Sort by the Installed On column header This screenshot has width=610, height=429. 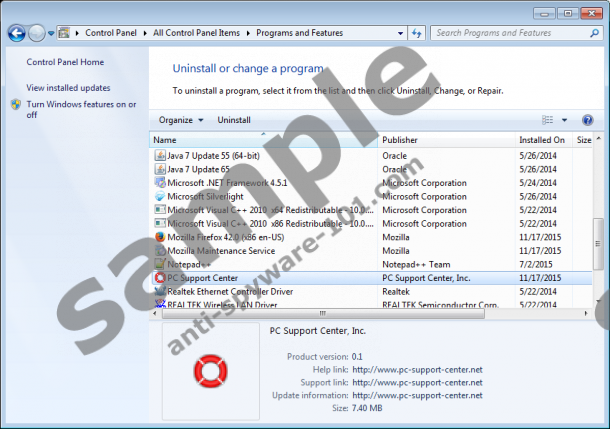[x=542, y=140]
